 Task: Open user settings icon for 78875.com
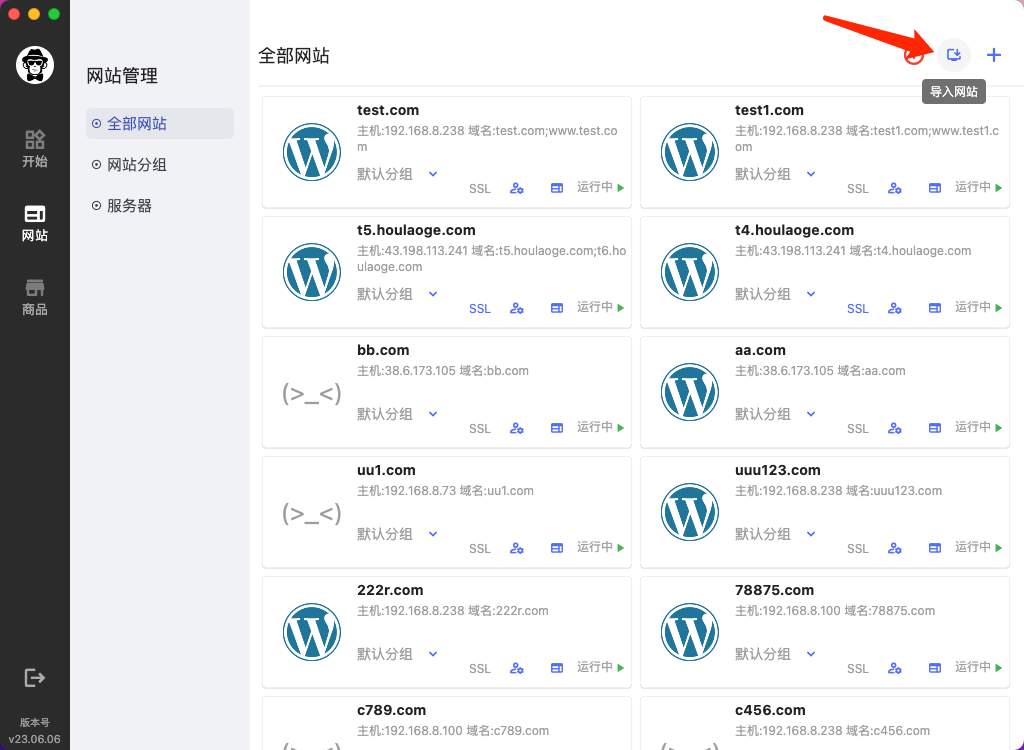(895, 668)
